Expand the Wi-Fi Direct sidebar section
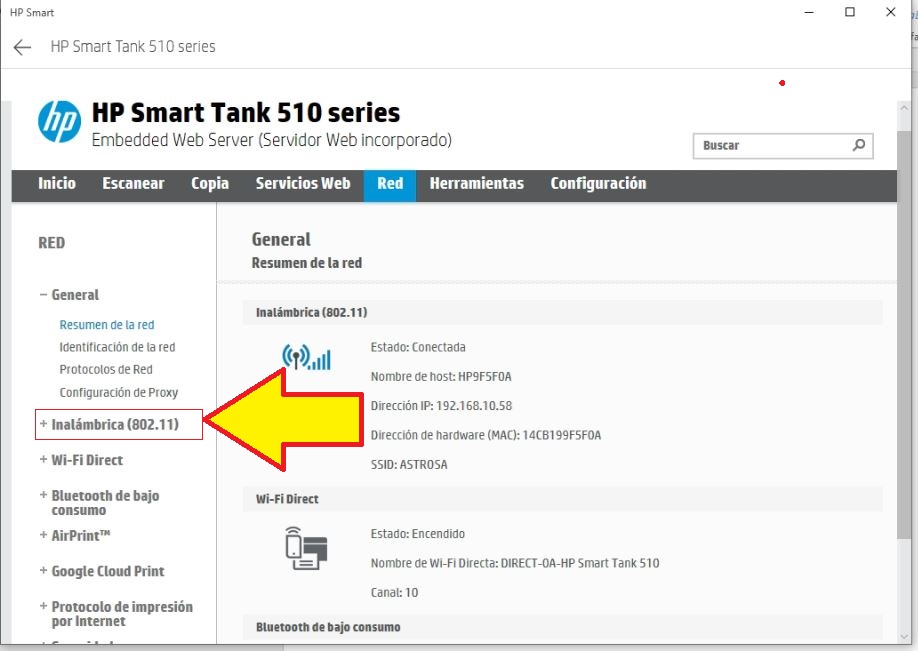918x651 pixels. click(86, 460)
